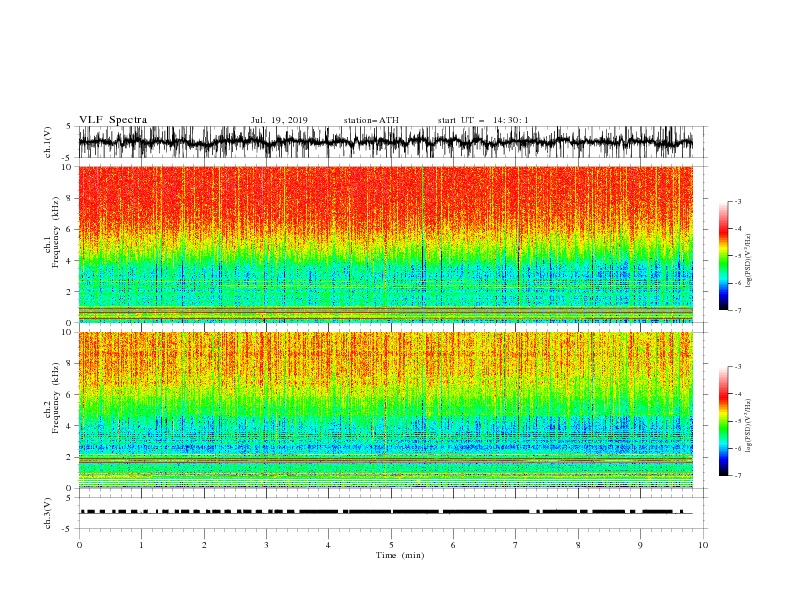
Task: Click the time axis tick label '10'
Action: click(x=703, y=545)
